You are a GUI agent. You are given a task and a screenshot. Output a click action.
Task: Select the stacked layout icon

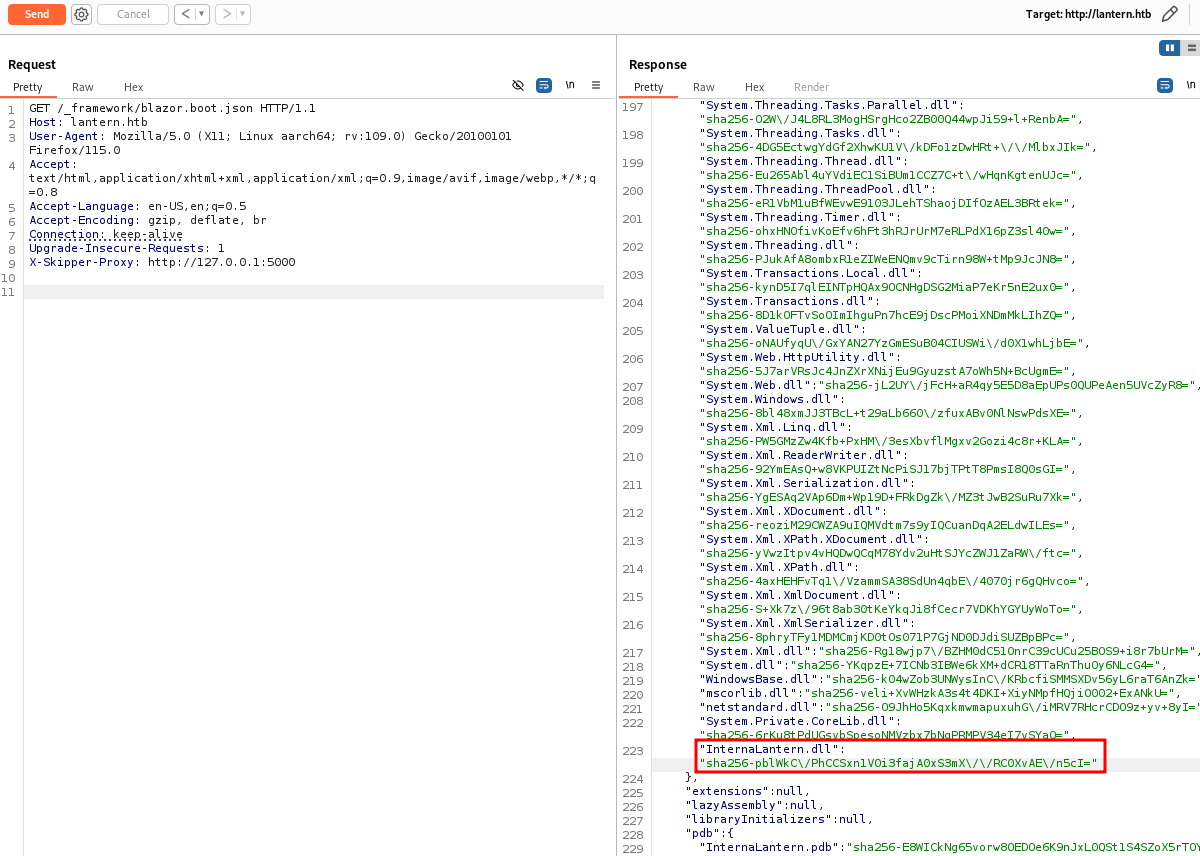click(1190, 48)
